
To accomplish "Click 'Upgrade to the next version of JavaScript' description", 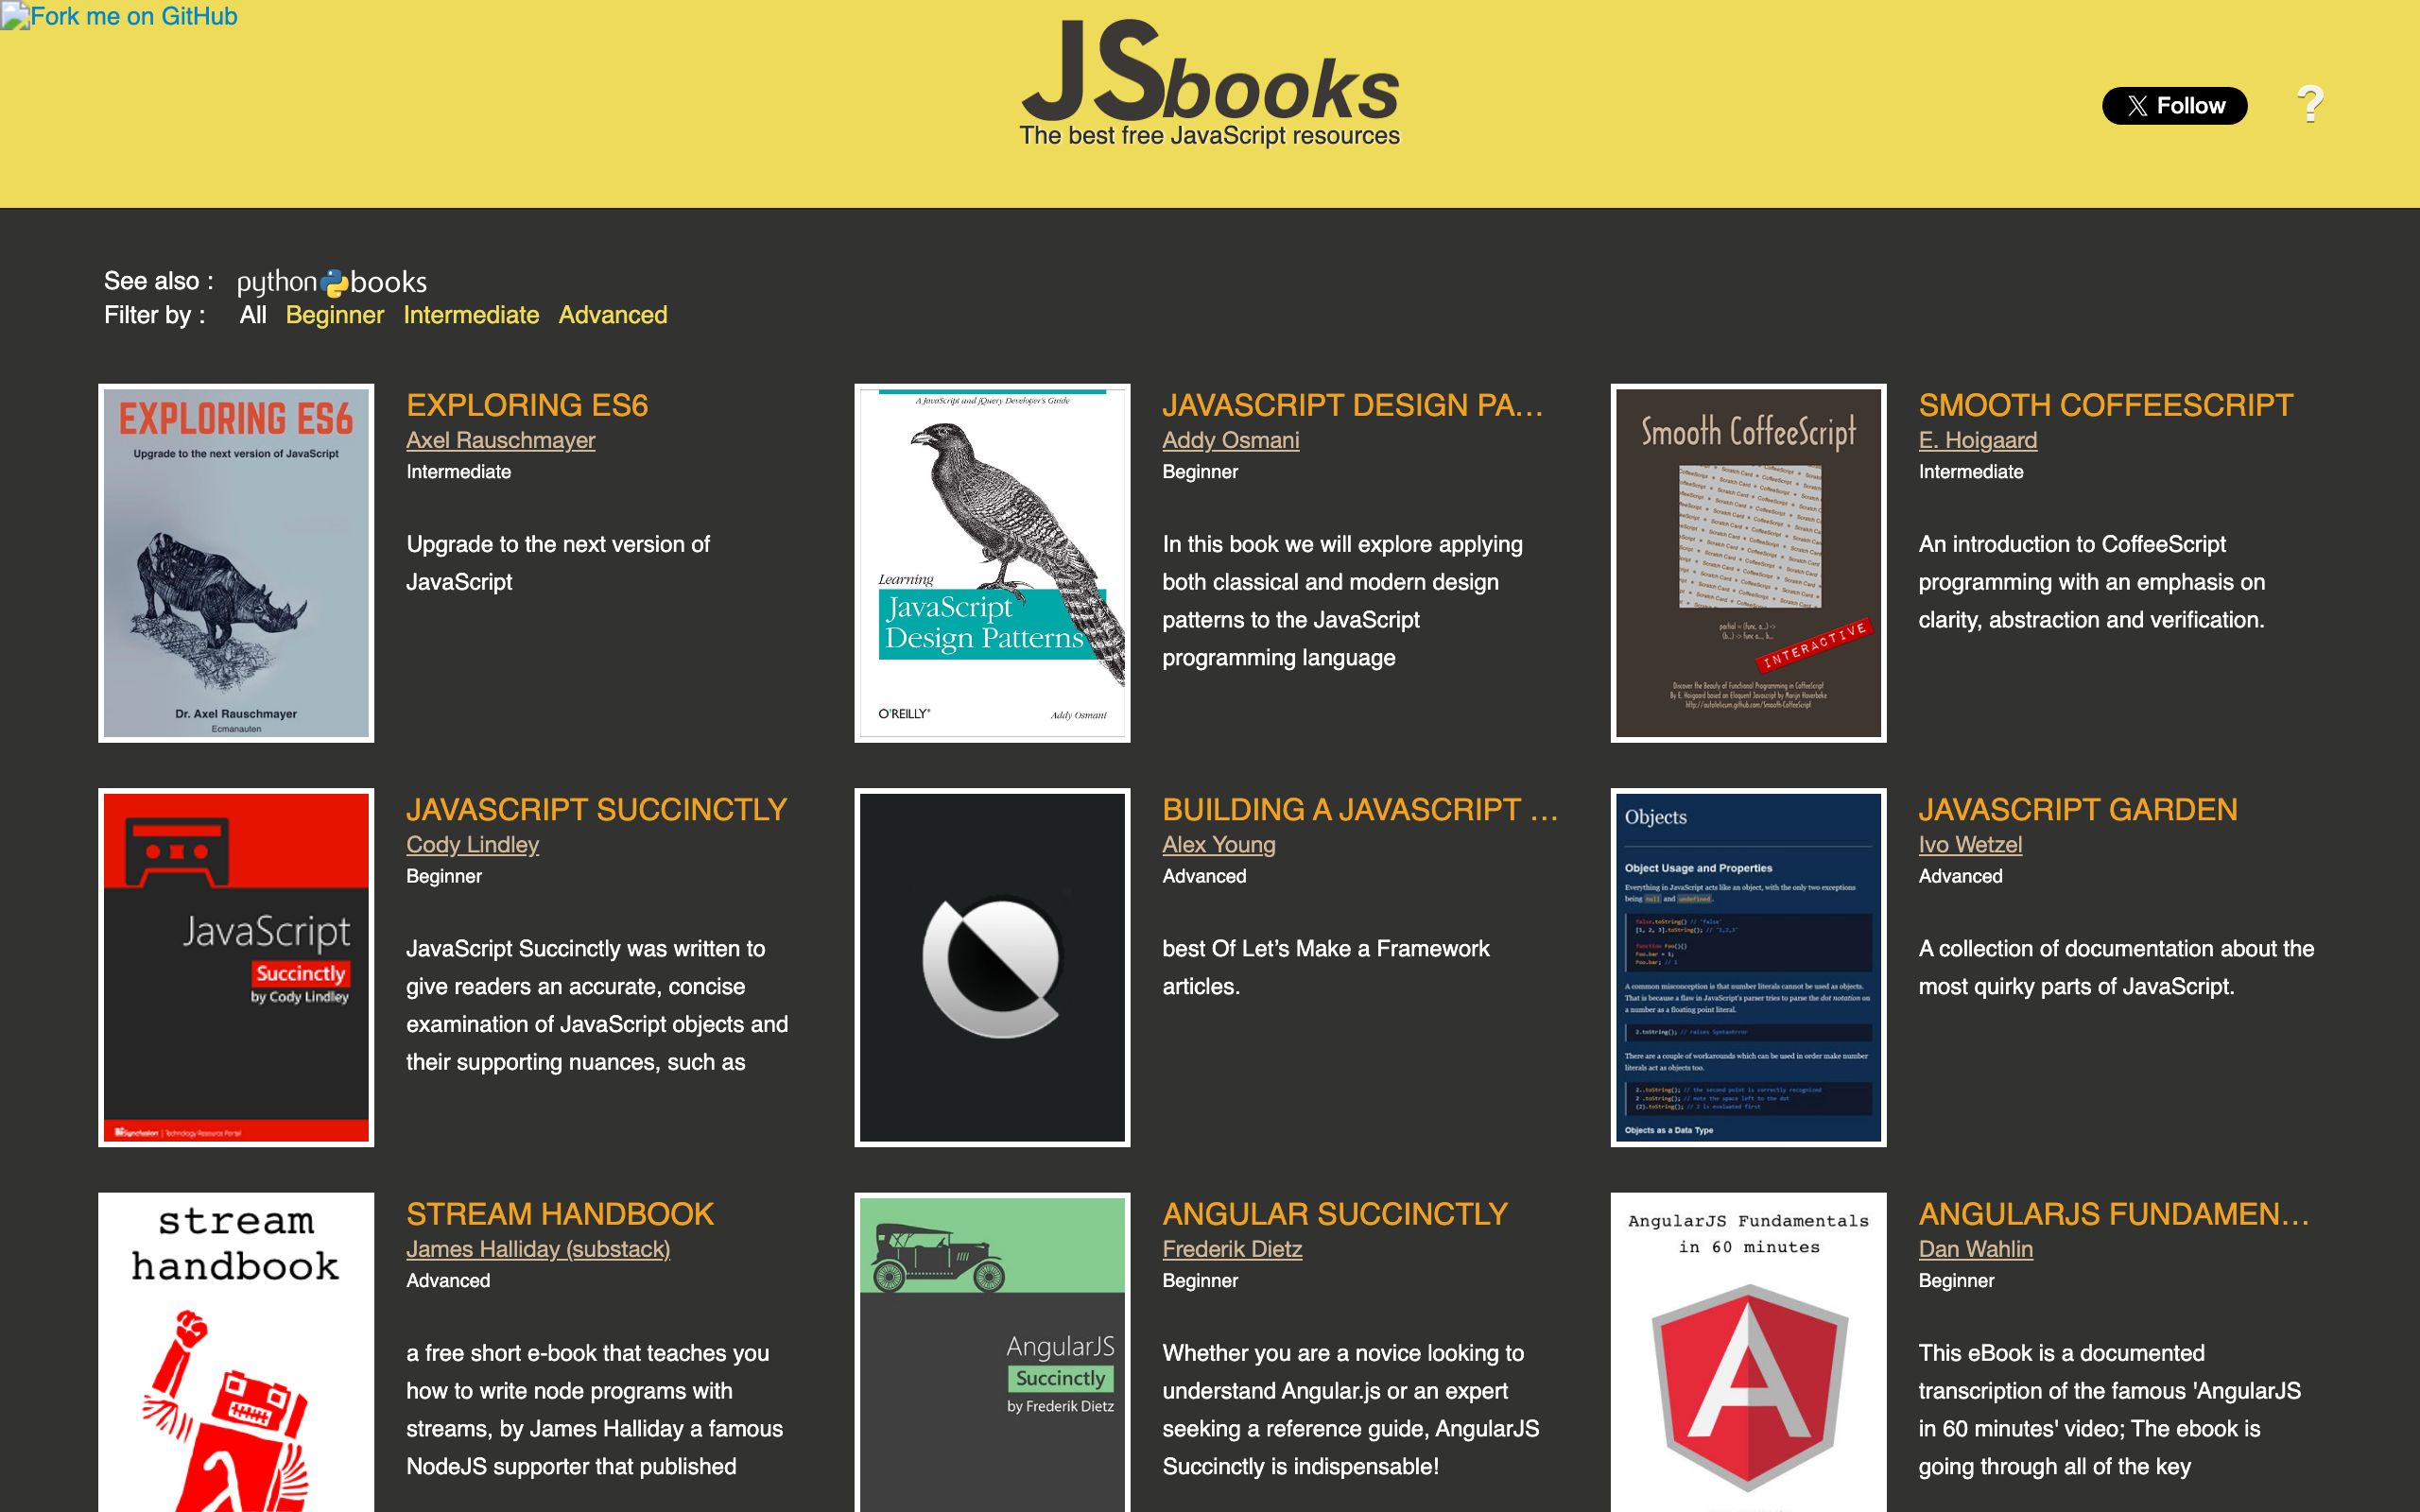I will (x=558, y=563).
